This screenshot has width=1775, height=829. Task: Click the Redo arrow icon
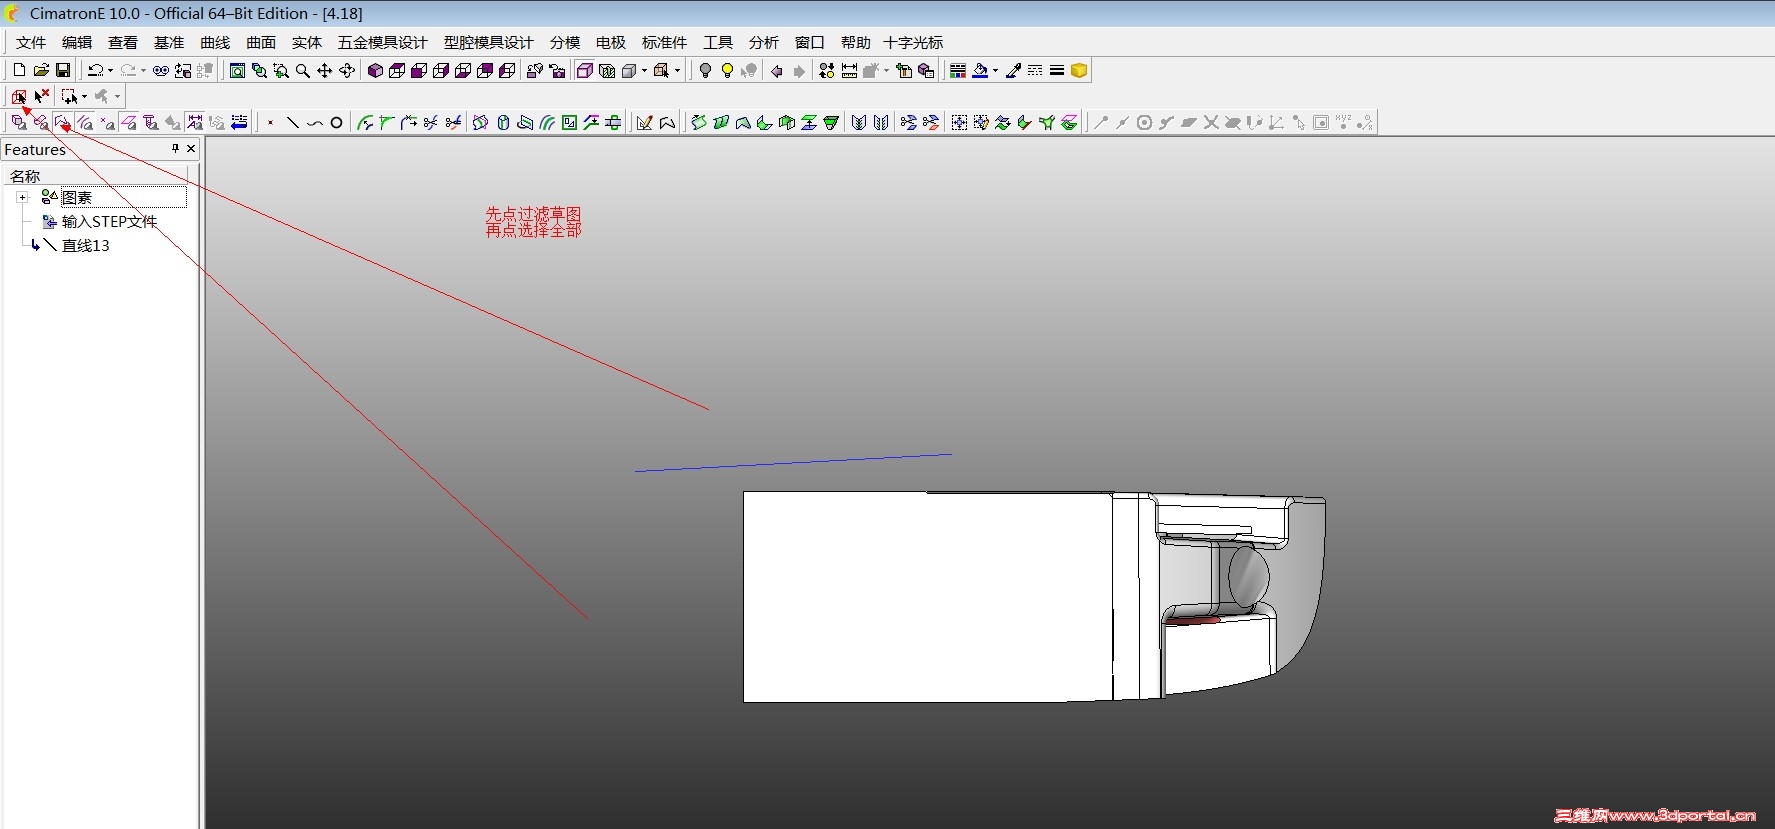point(128,70)
